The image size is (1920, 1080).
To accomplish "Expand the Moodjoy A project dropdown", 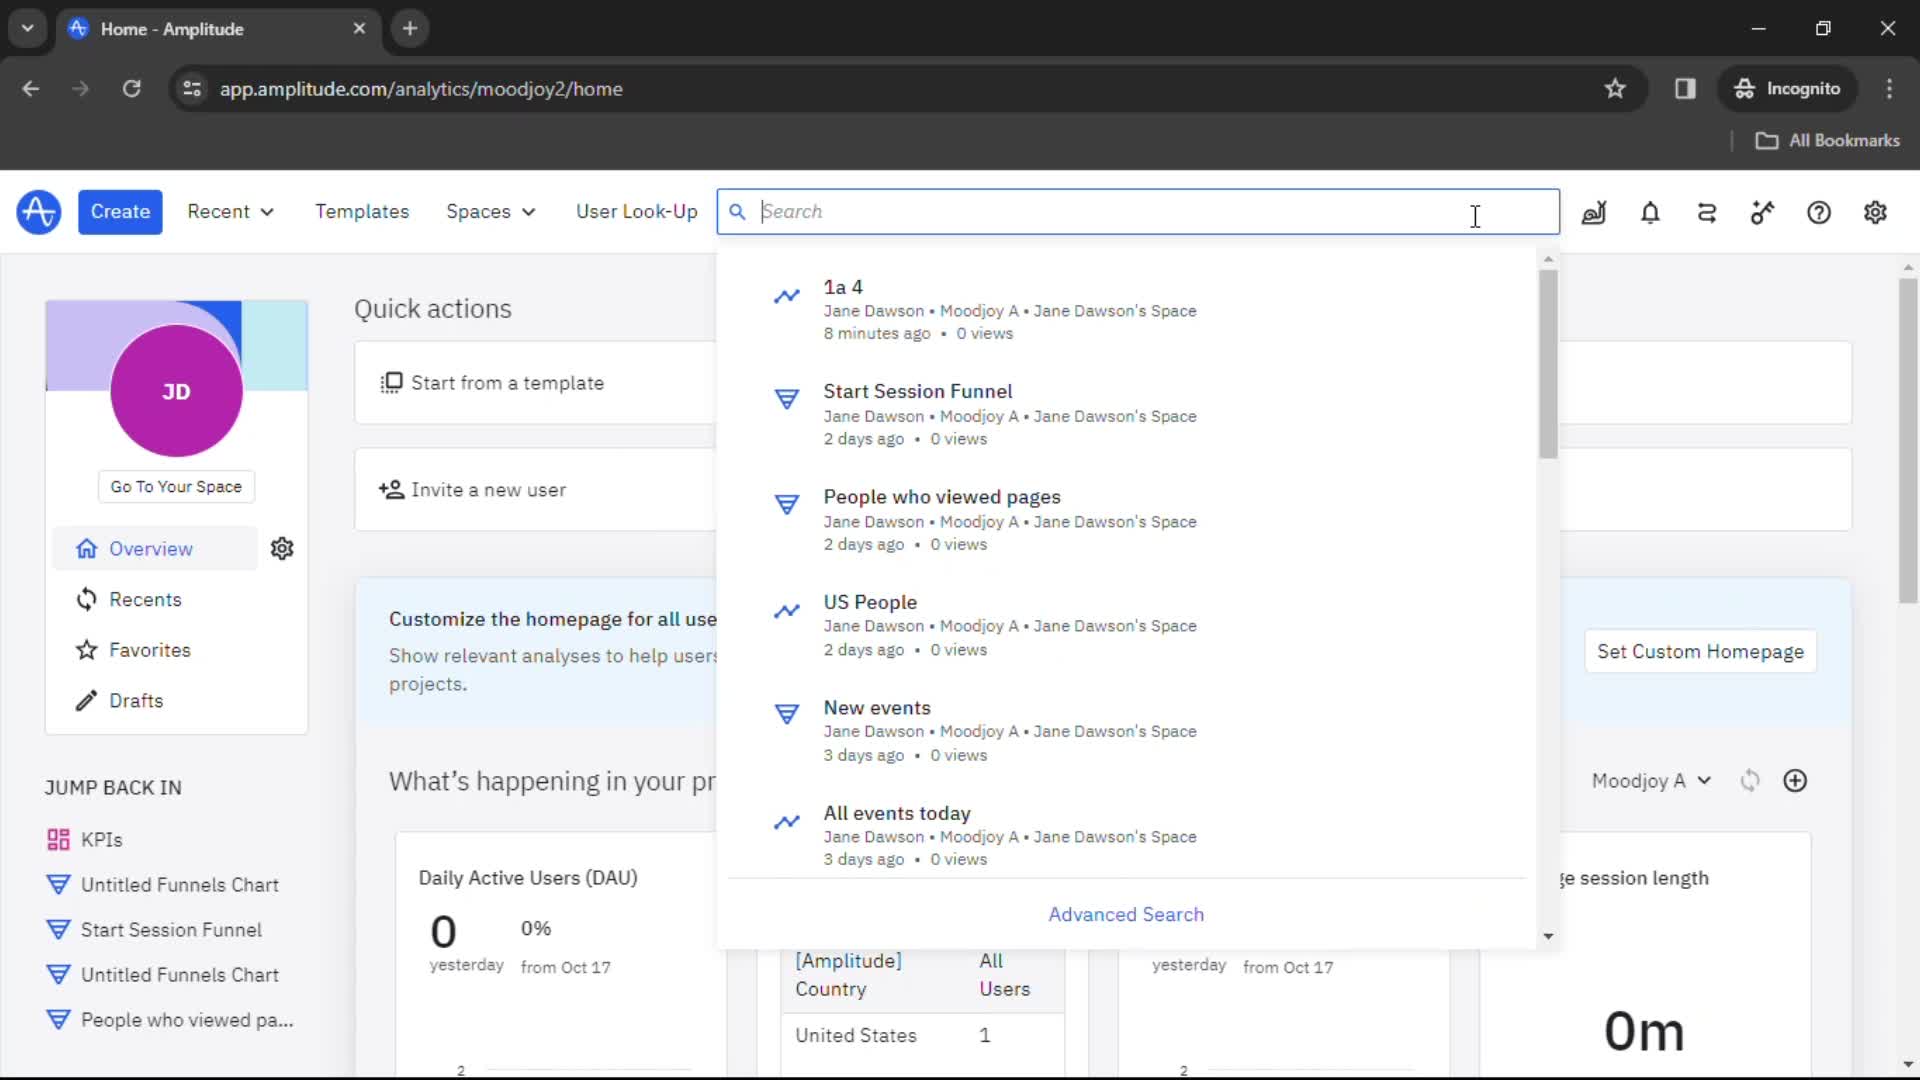I will coord(1651,781).
